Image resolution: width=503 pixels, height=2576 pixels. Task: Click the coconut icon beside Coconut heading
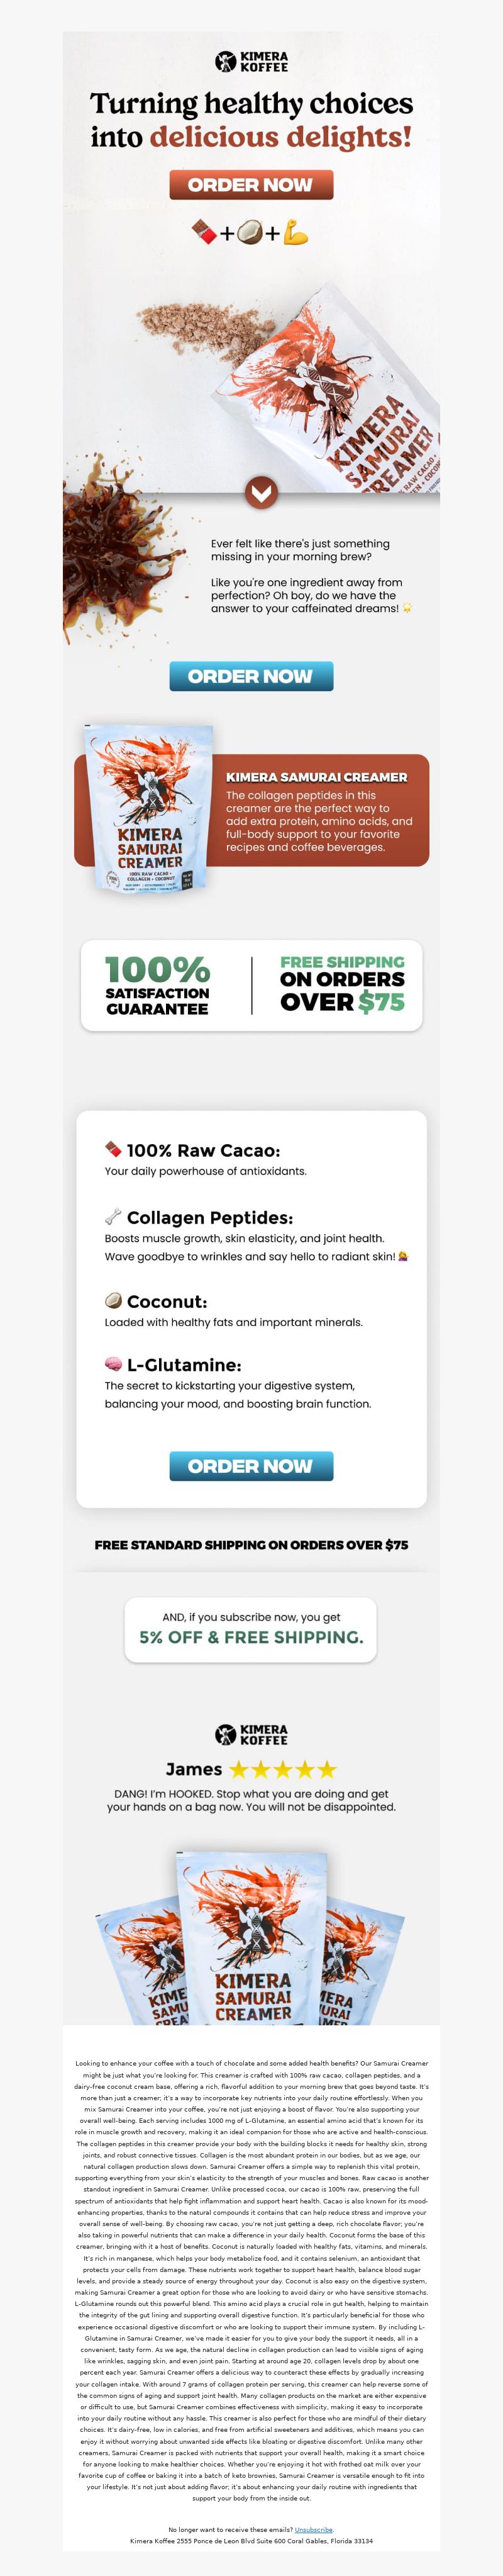click(x=114, y=1301)
